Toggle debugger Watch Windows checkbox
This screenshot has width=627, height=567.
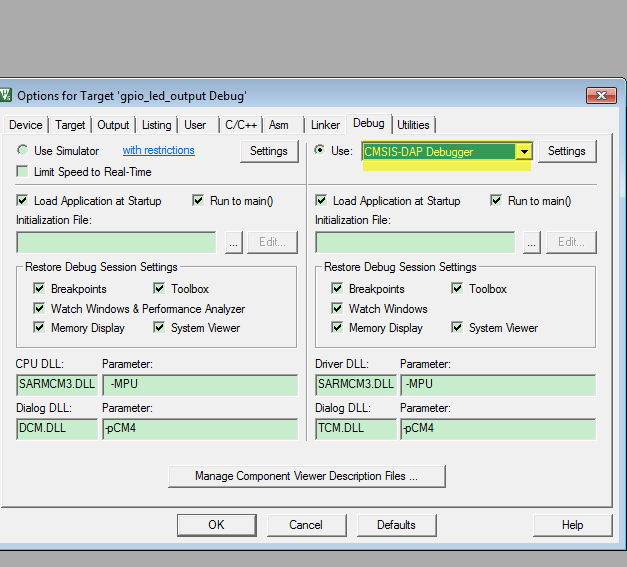pos(337,308)
